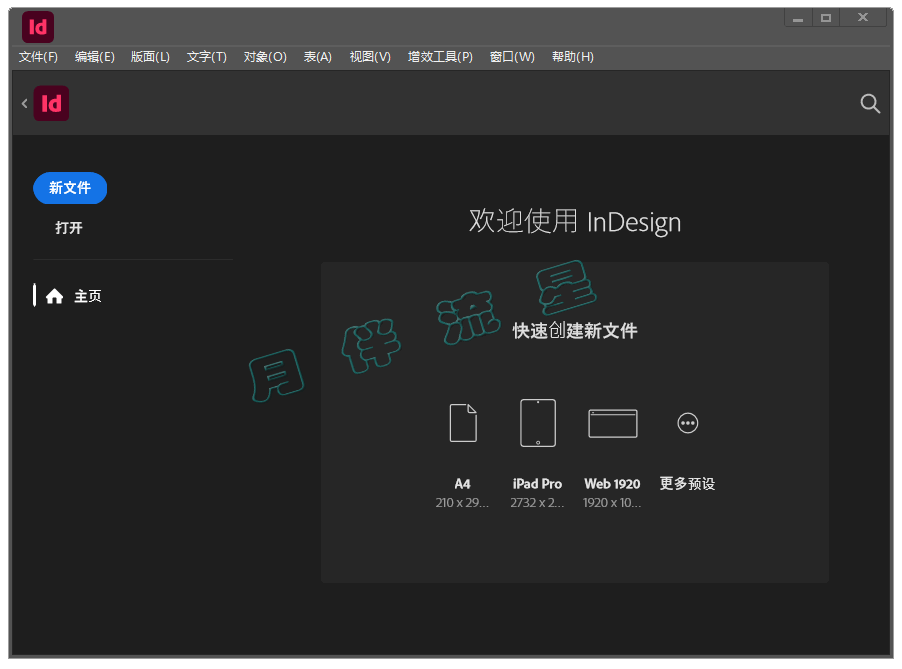Maximize the InDesign window

825,18
